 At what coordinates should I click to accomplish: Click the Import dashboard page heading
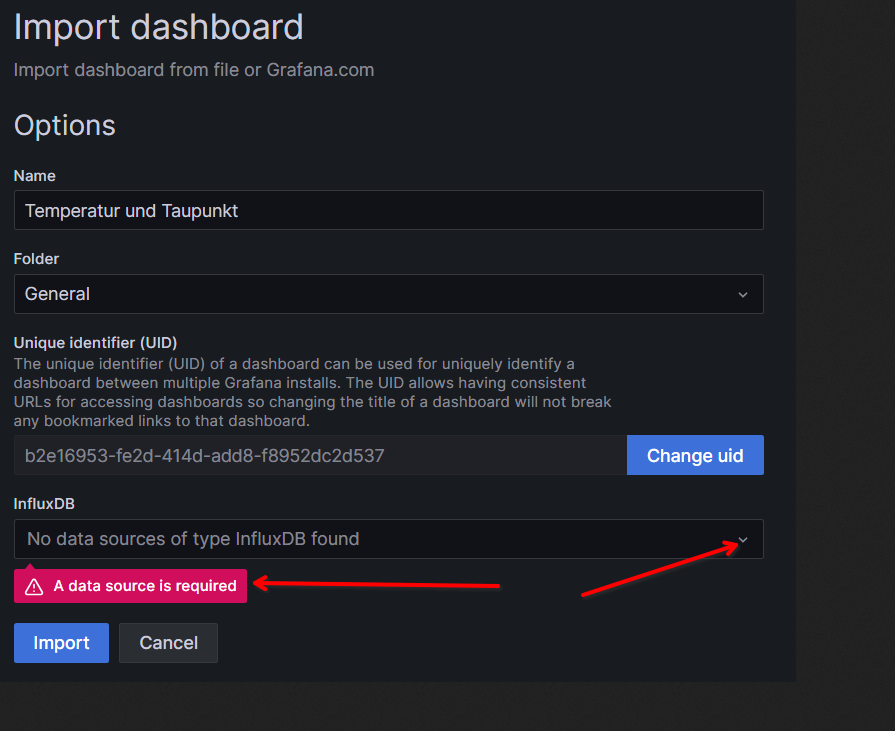click(158, 27)
